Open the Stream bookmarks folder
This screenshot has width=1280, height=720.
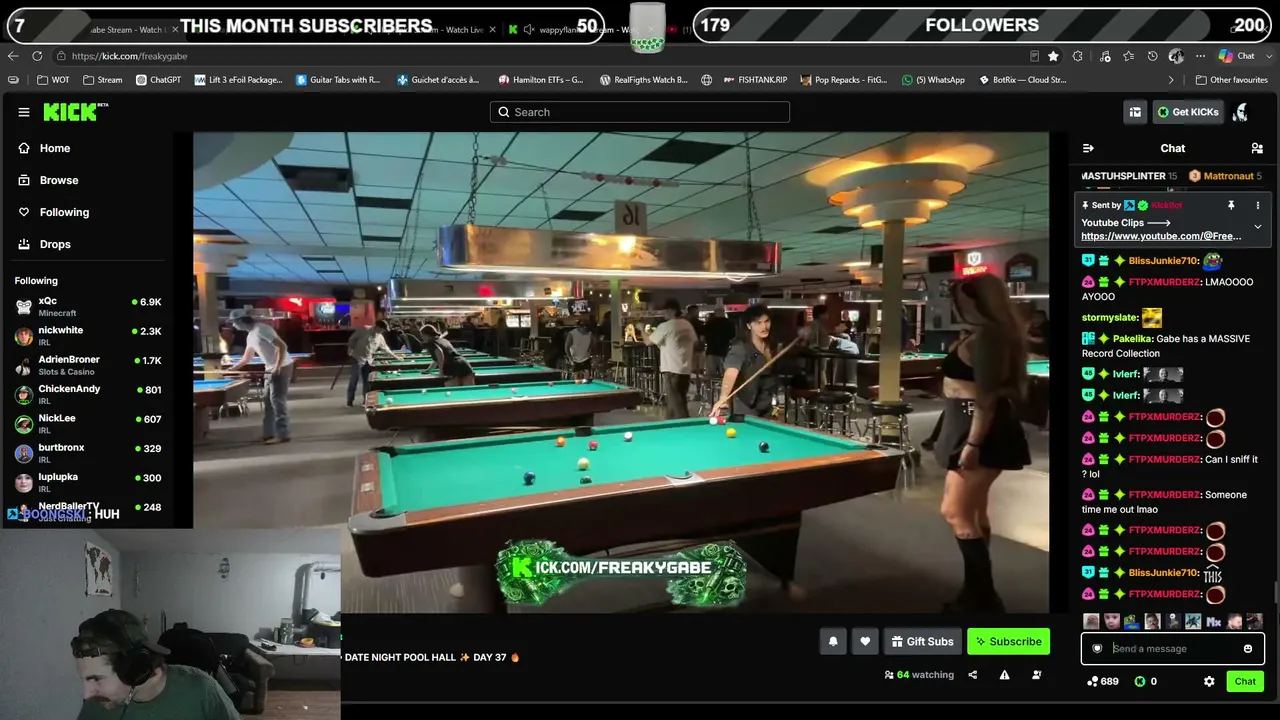click(103, 80)
